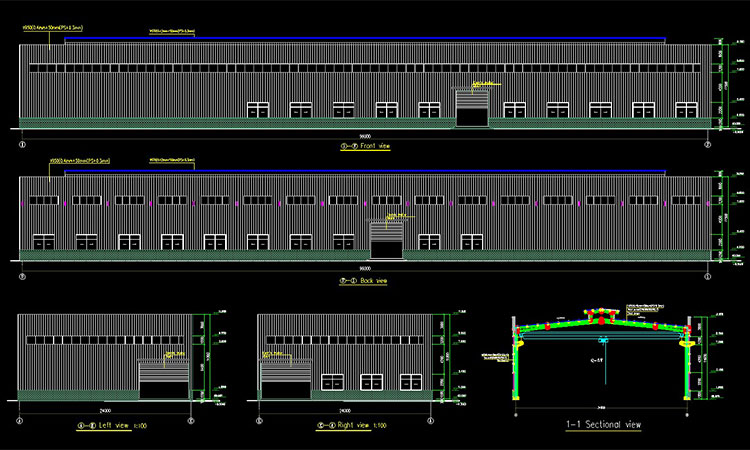Viewport: 750px width, 450px height.
Task: Click the 1-1 Sectional view title
Action: point(603,425)
